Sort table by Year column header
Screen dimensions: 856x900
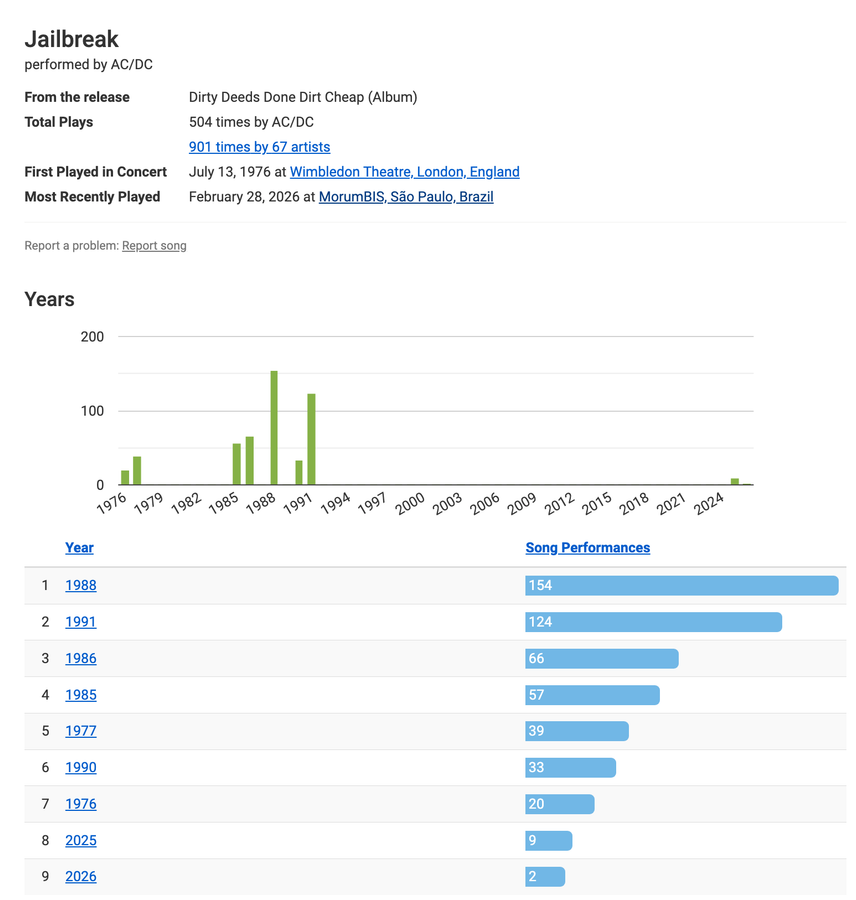click(79, 548)
